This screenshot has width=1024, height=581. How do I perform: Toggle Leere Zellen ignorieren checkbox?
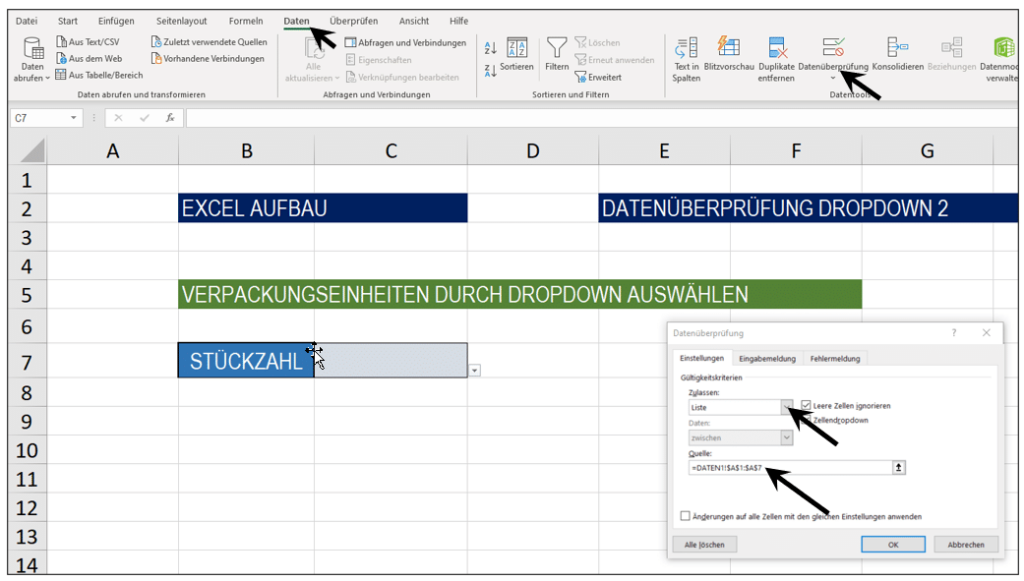coord(806,405)
